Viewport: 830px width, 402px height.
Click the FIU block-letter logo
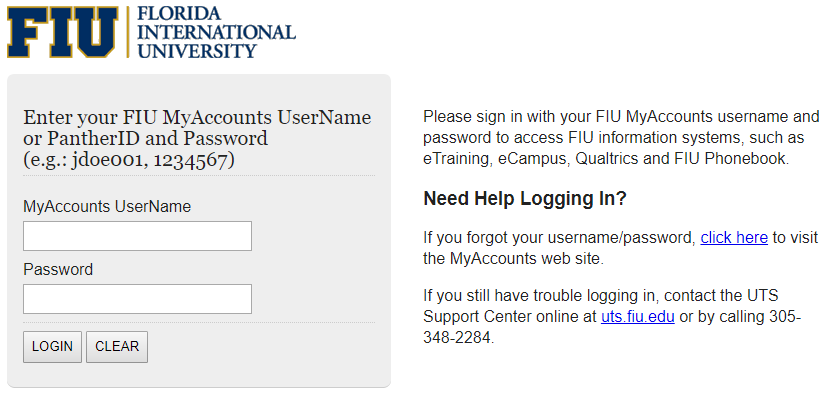tap(62, 32)
